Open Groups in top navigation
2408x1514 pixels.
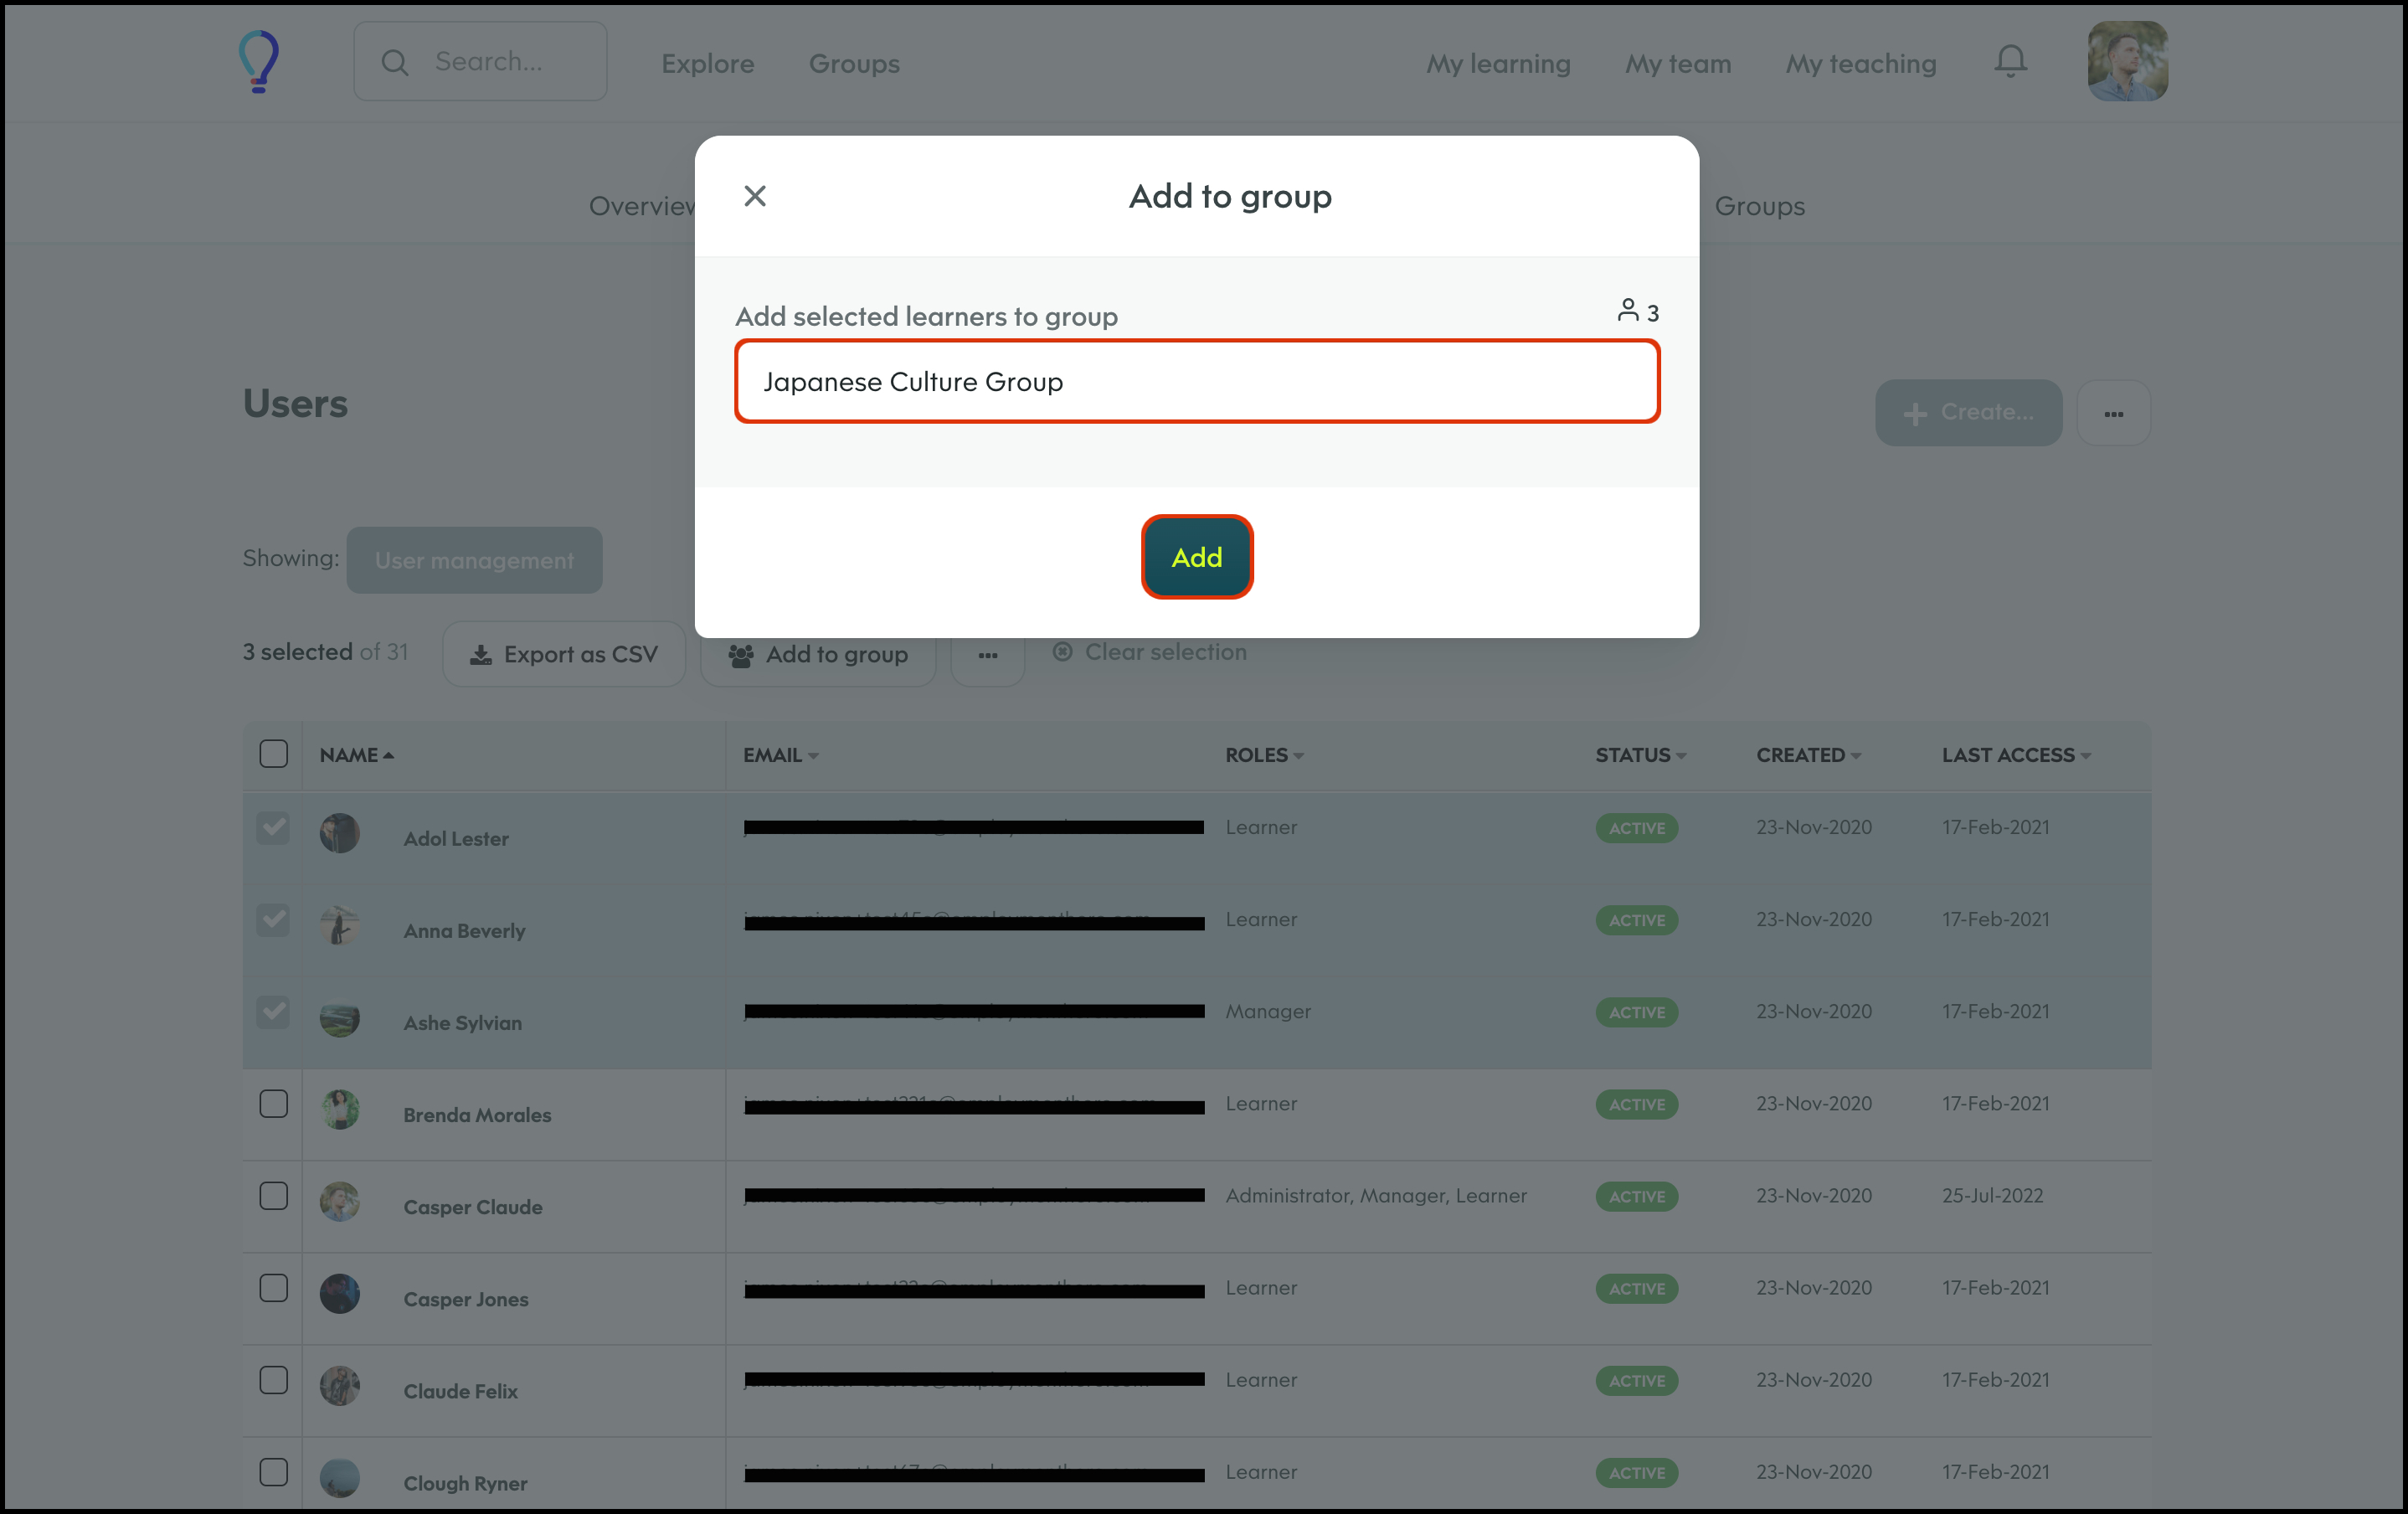click(854, 63)
